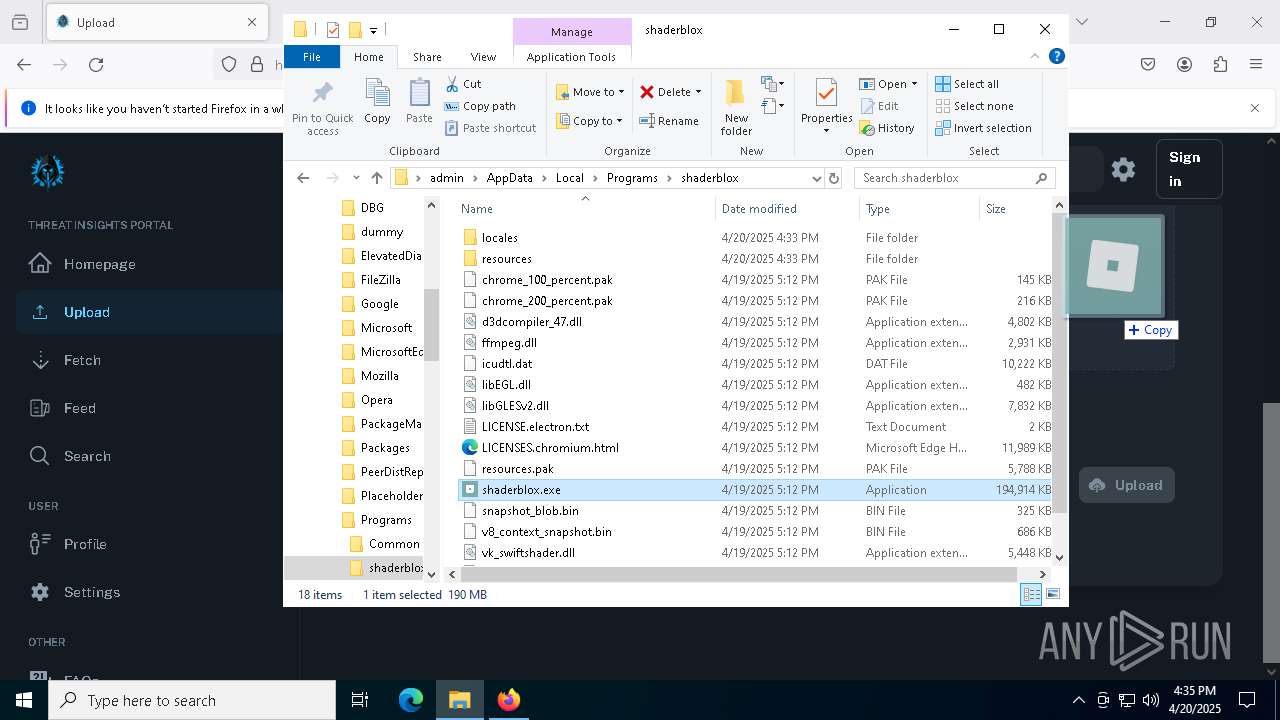This screenshot has width=1280, height=720.
Task: Switch to the View ribbon tab
Action: coord(483,57)
